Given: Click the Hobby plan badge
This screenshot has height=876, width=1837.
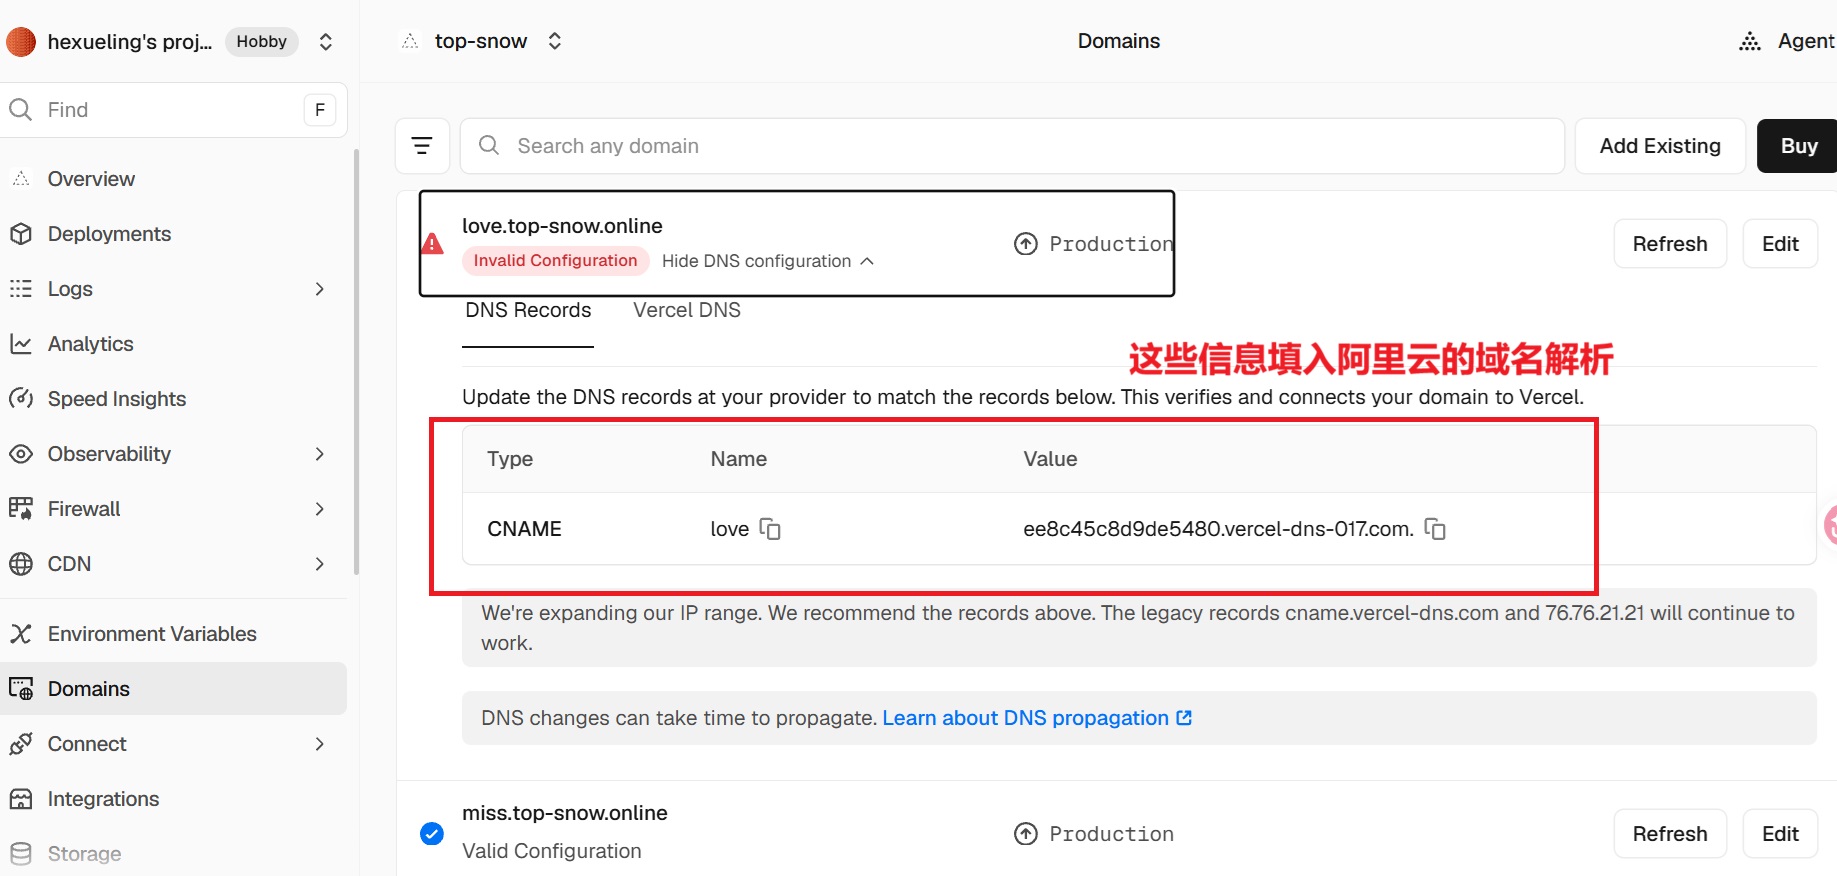Looking at the screenshot, I should point(262,42).
